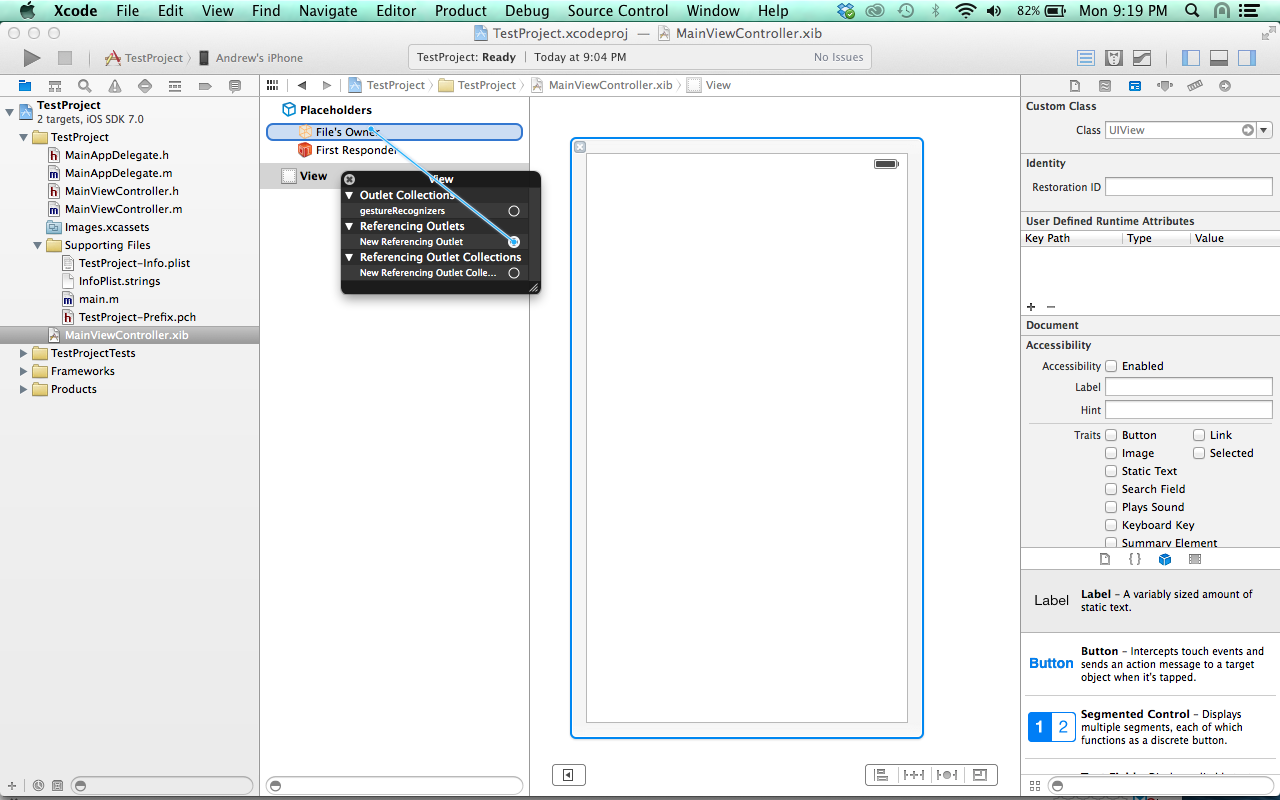Open the Connections inspector arrow icon
Image resolution: width=1280 pixels, height=800 pixels.
pos(1225,86)
